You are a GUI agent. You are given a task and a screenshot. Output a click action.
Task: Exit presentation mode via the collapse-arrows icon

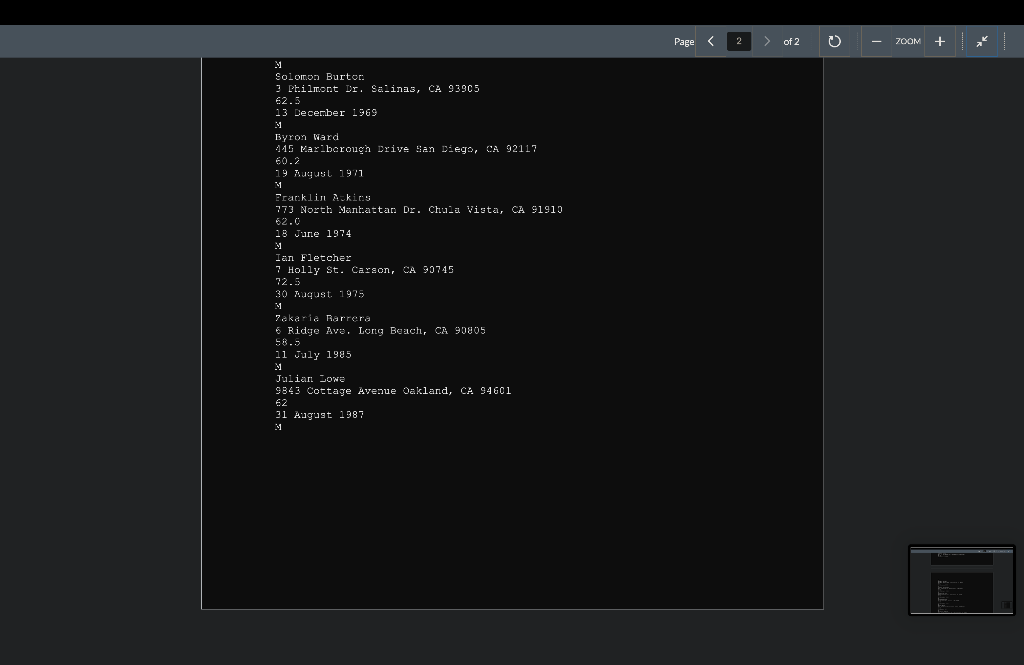pyautogui.click(x=982, y=41)
